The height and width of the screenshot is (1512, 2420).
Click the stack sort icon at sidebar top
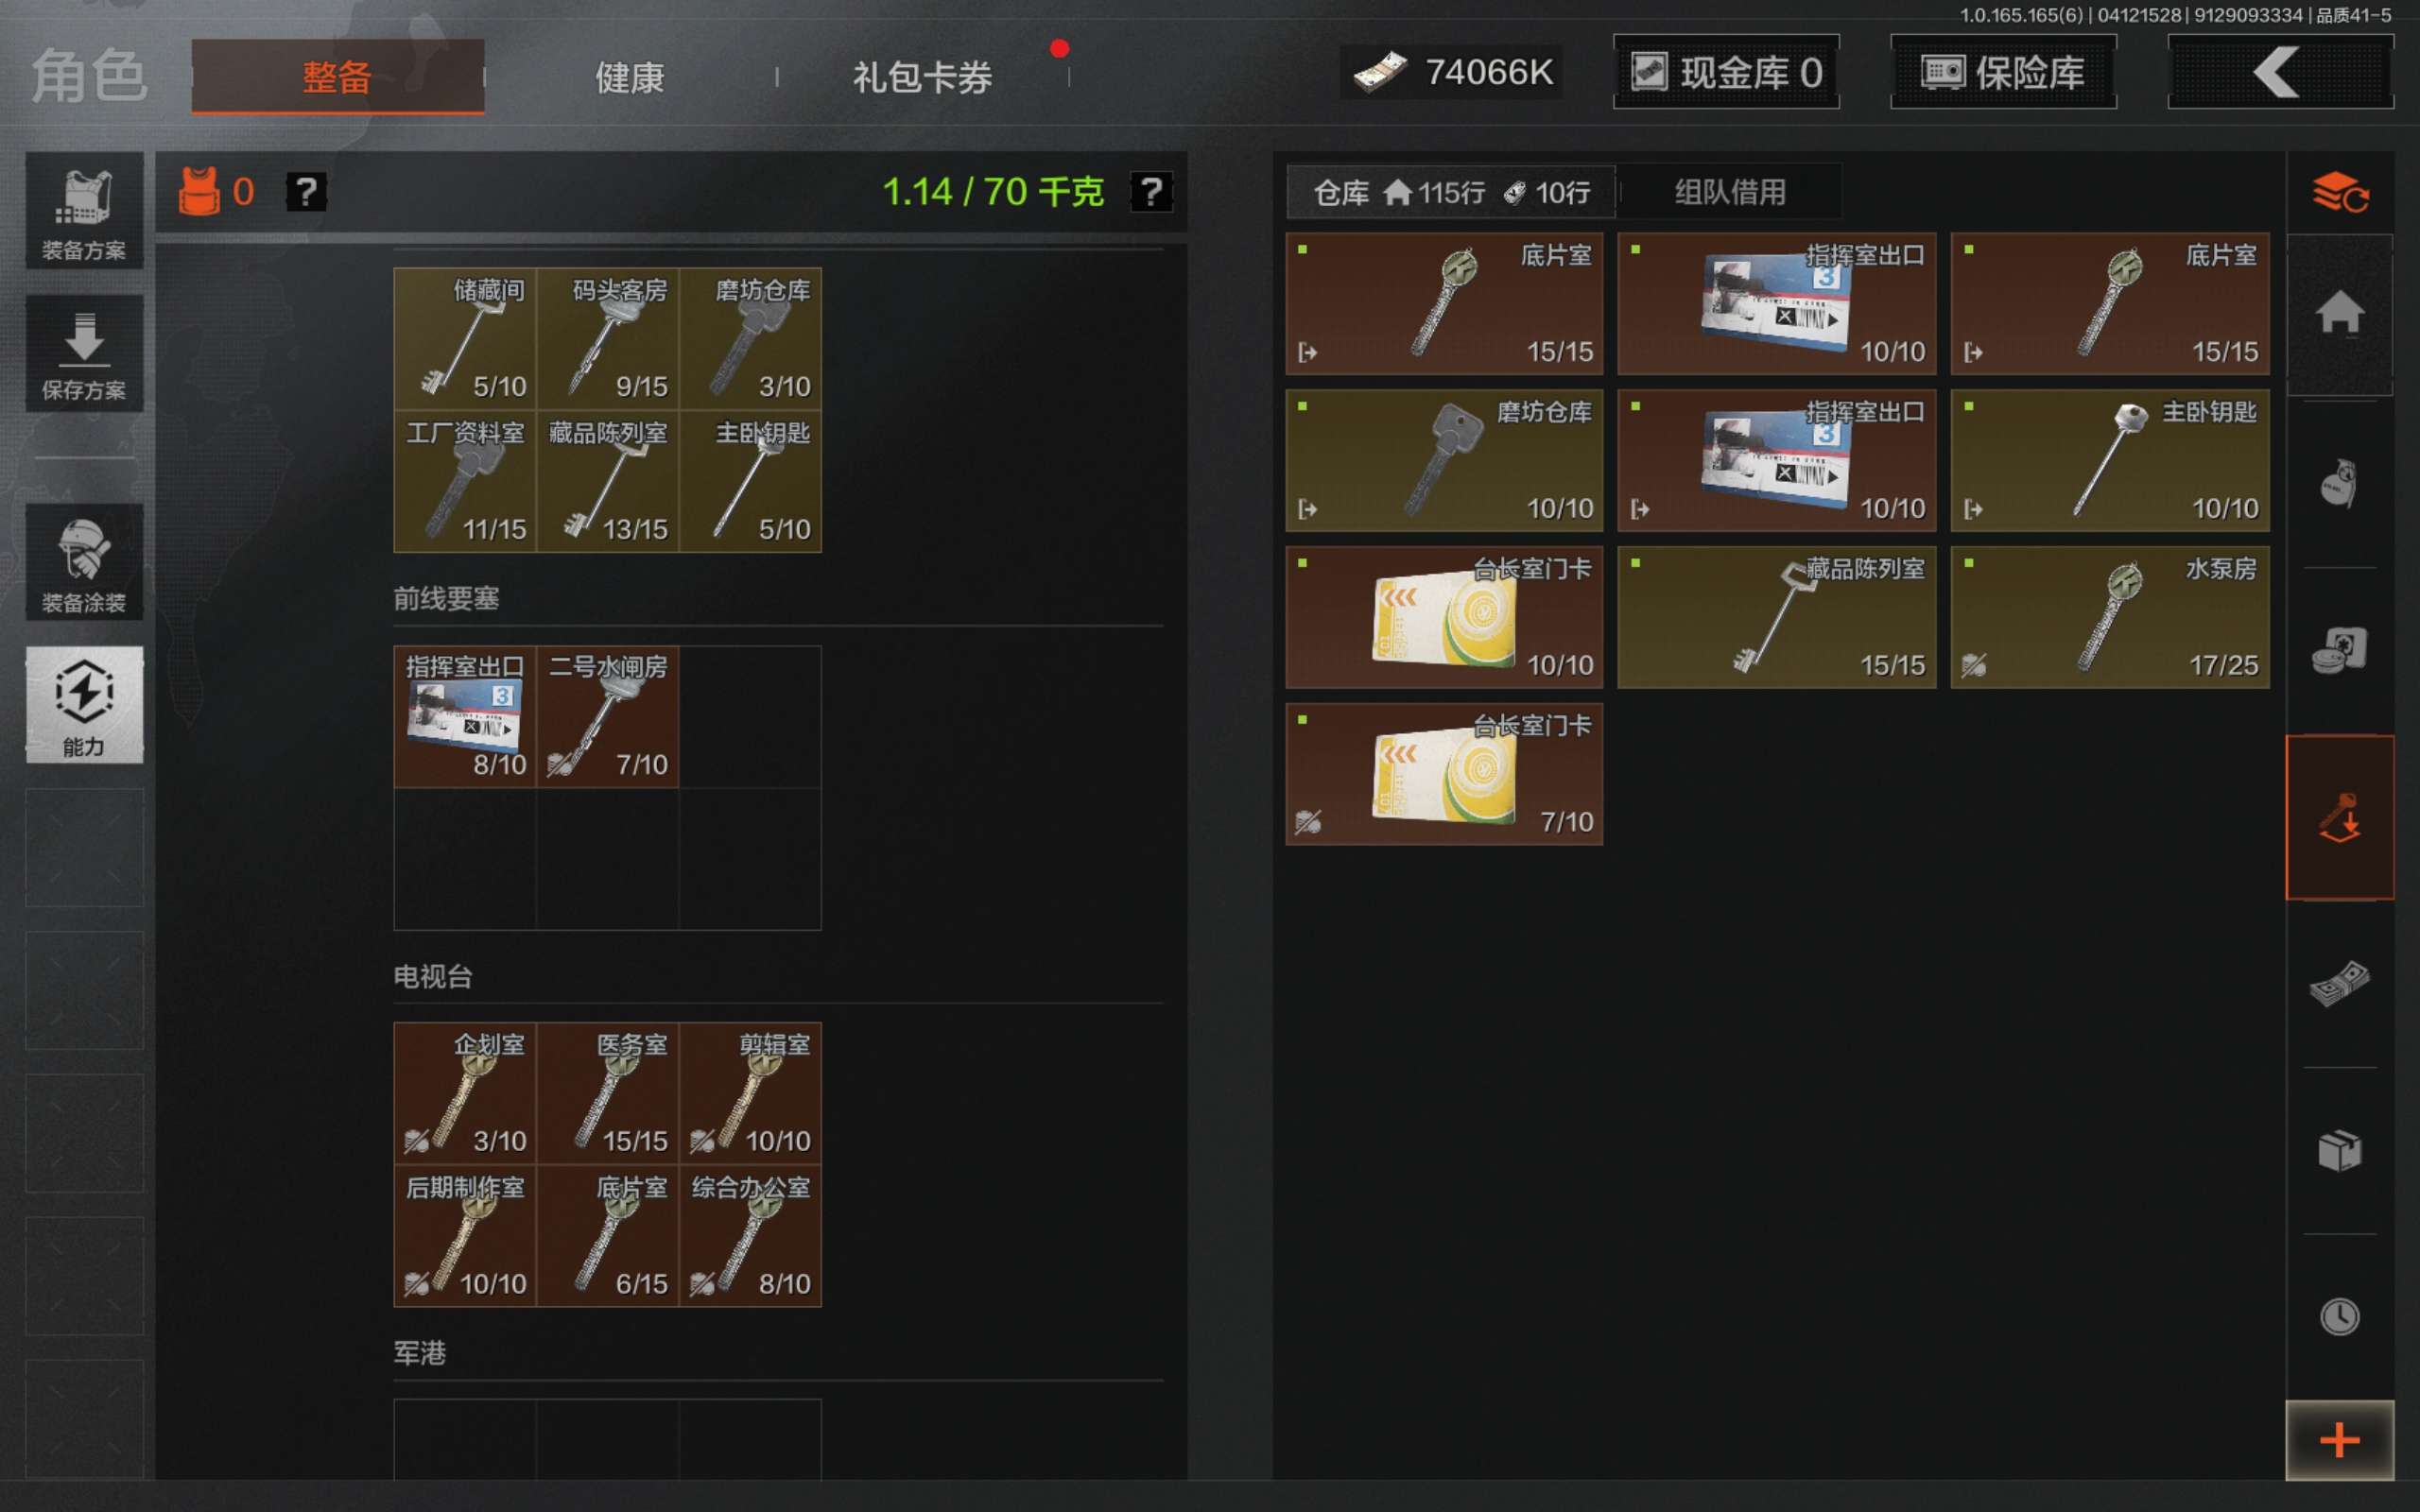(x=2339, y=192)
